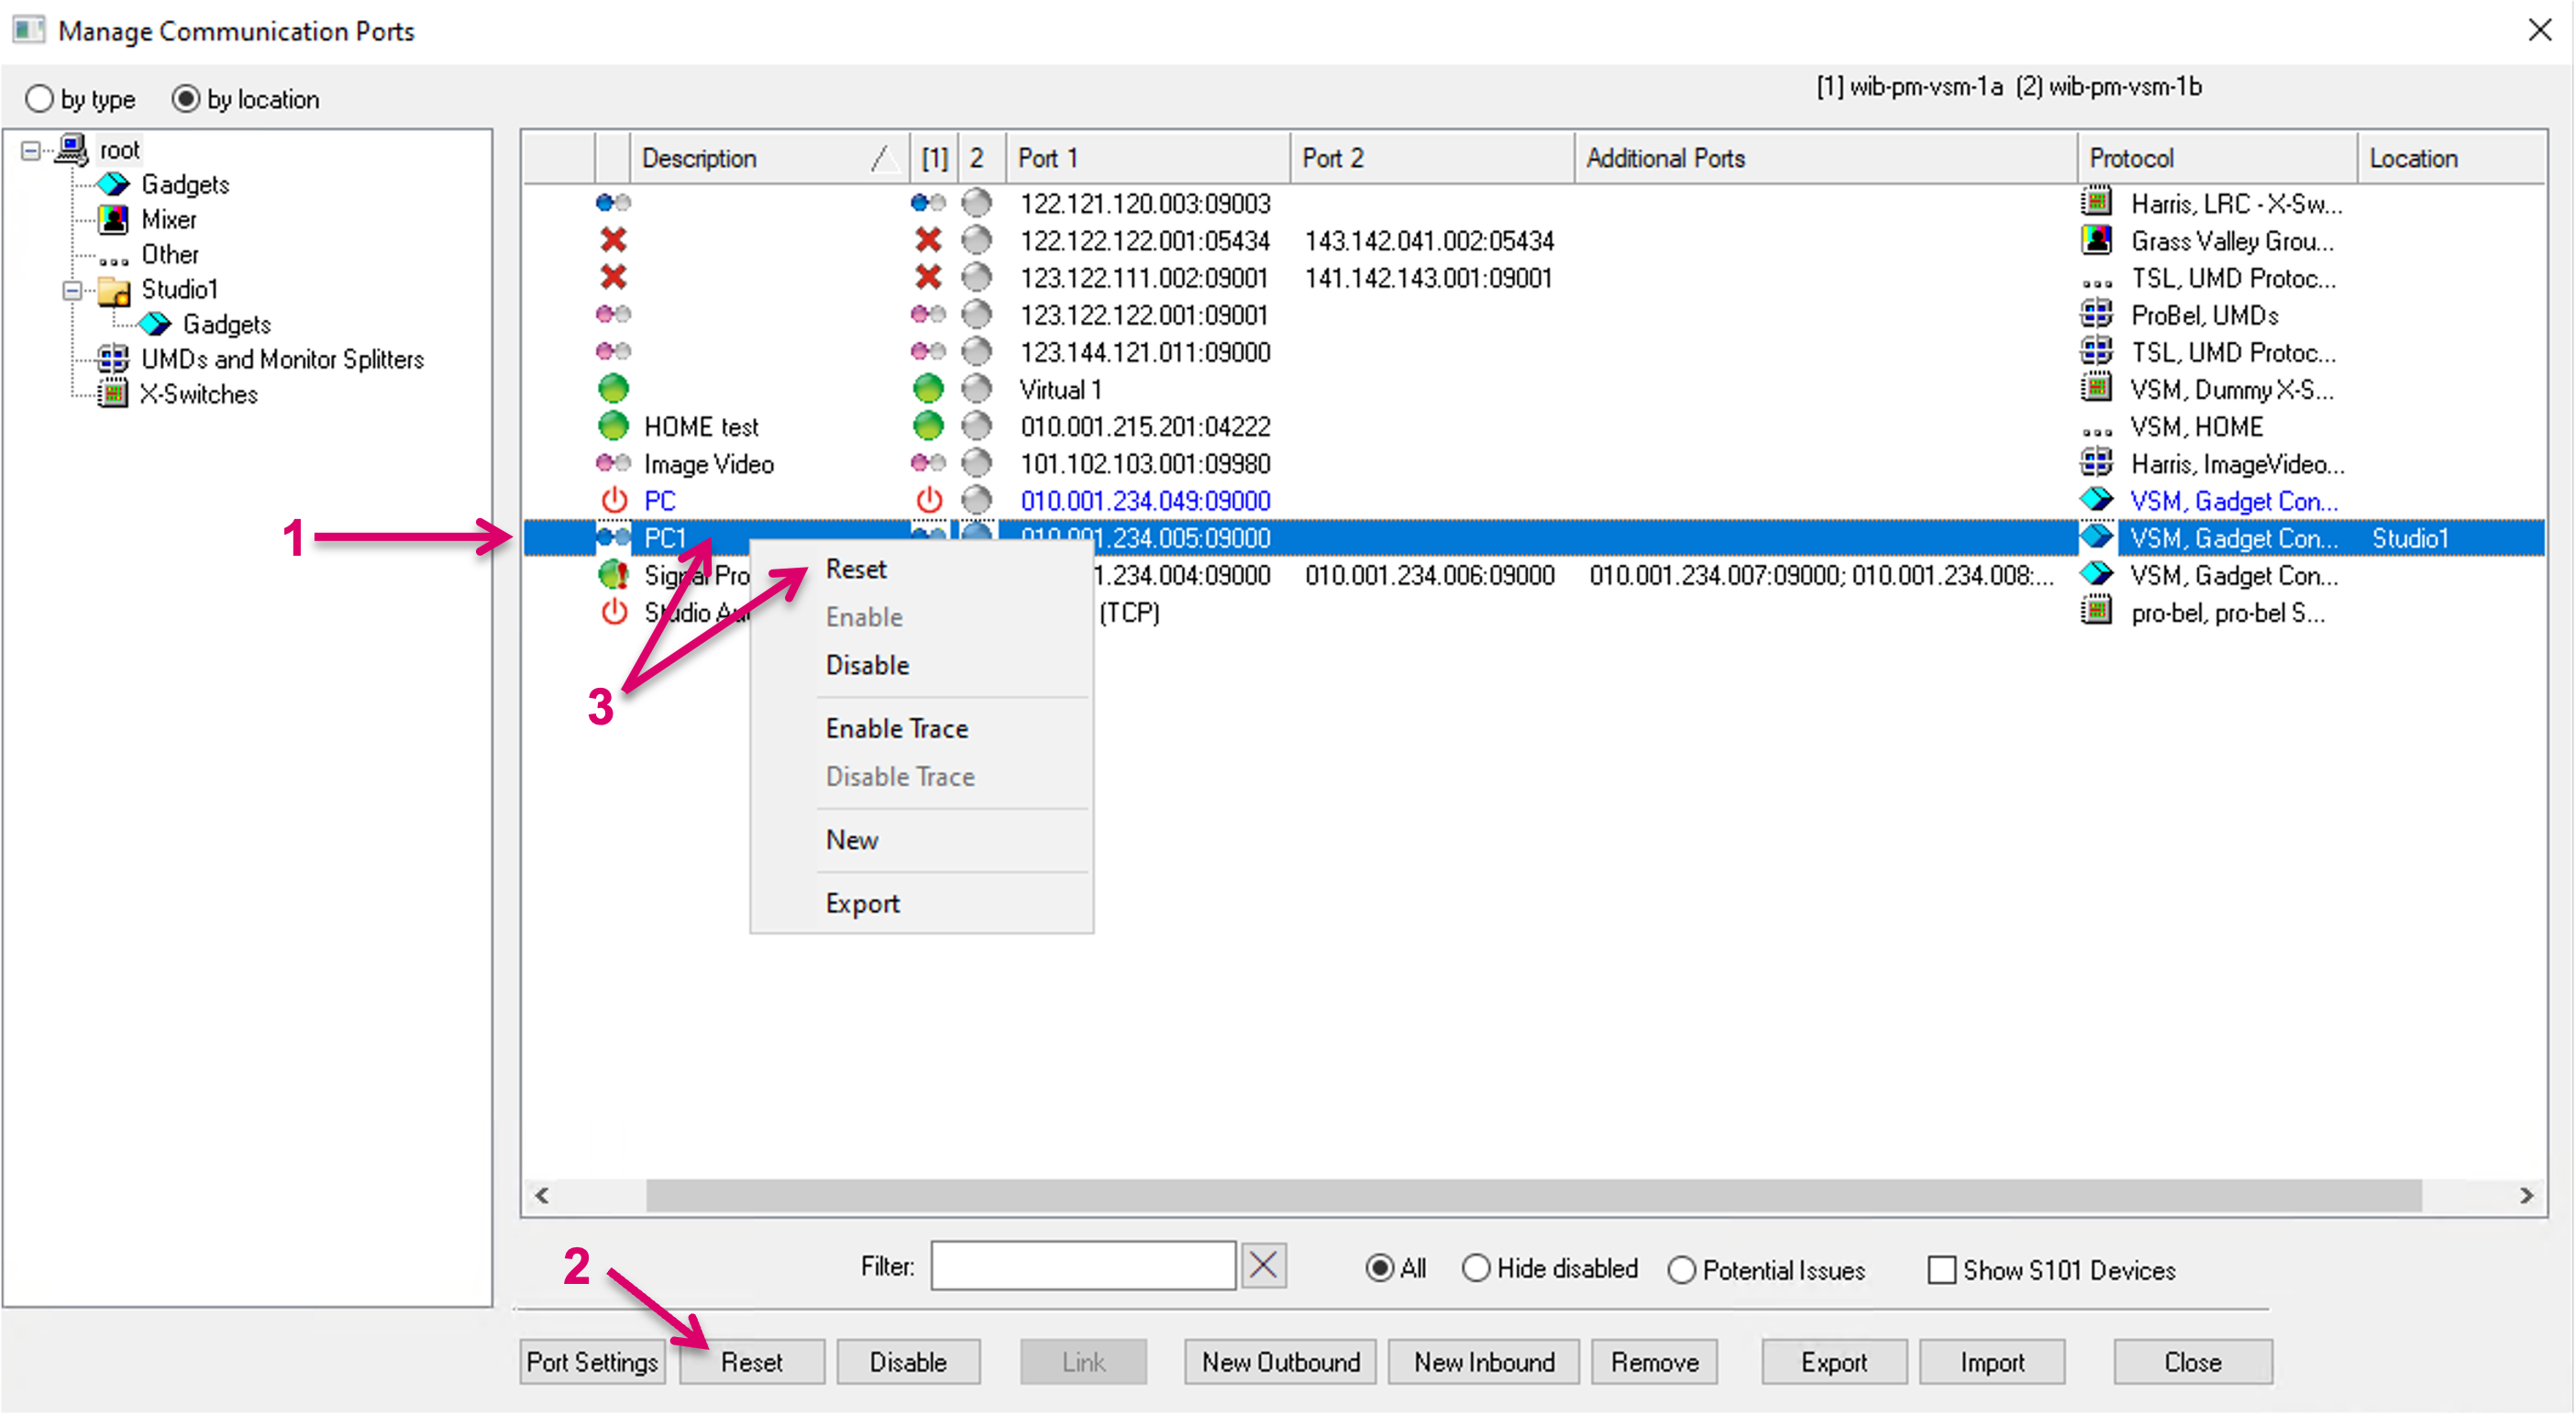Click the Mixer icon in the tree
The width and height of the screenshot is (2576, 1416).
(x=114, y=219)
